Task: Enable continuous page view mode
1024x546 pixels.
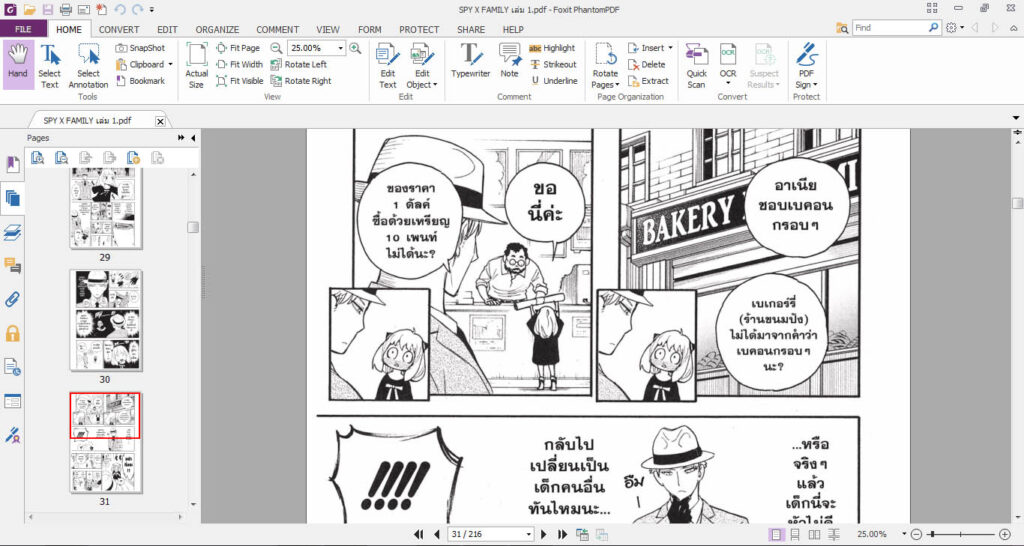Action: pos(795,534)
